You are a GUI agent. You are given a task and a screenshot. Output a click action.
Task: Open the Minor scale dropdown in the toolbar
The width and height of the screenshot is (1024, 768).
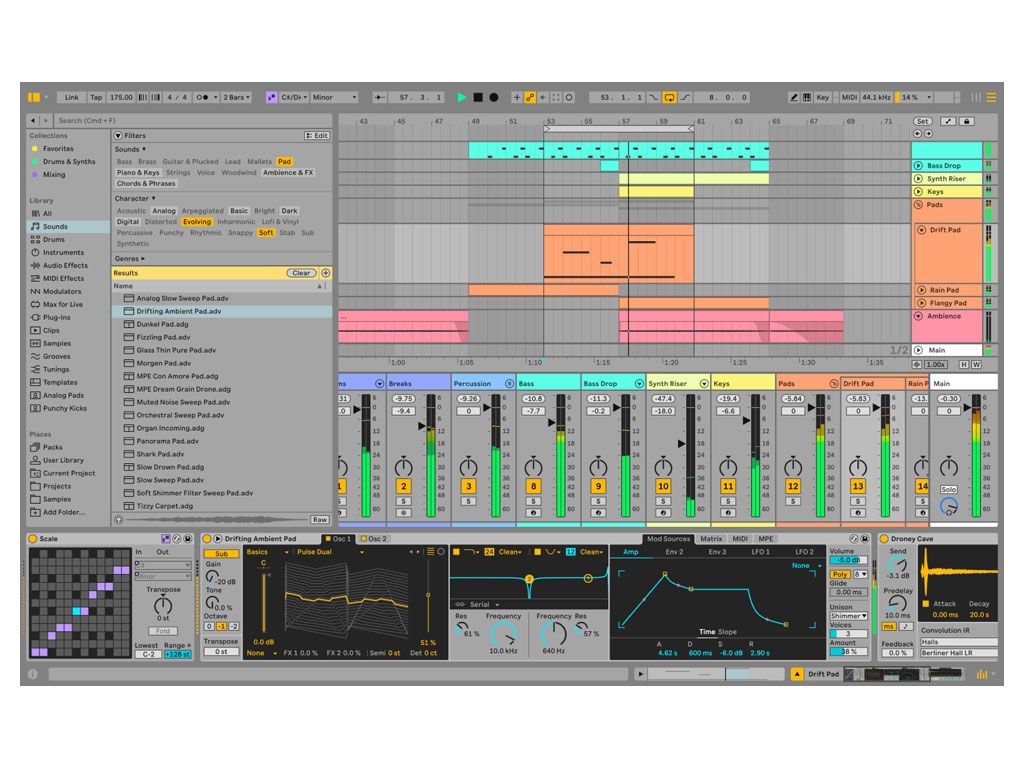click(334, 97)
